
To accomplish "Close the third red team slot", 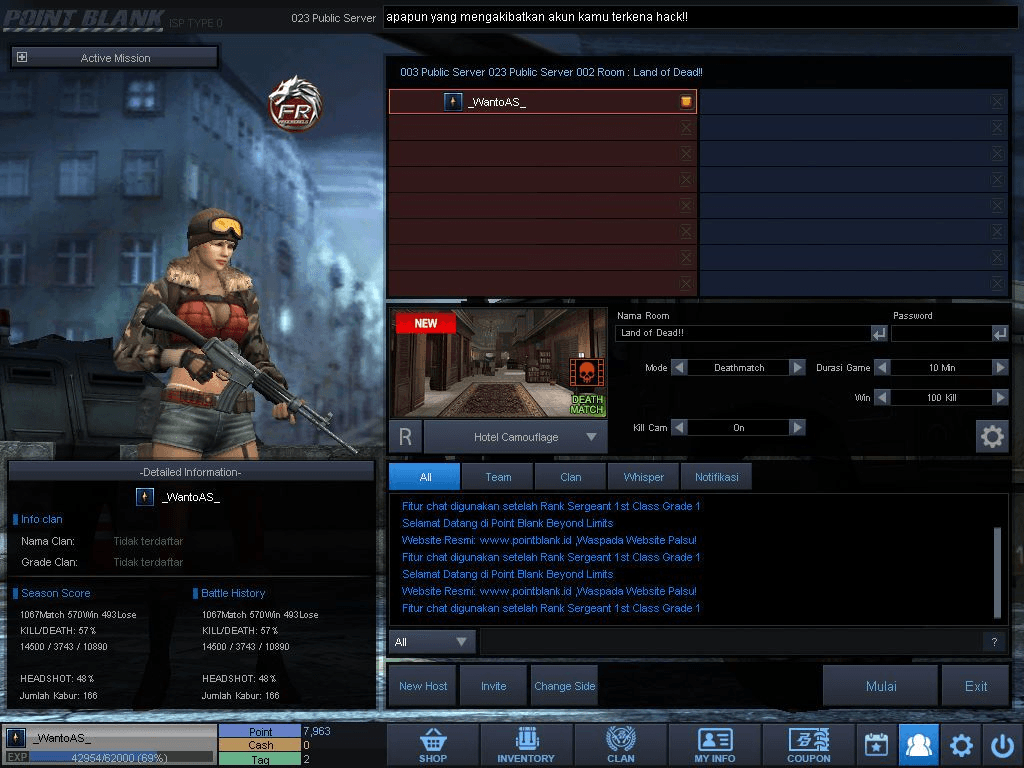I will (686, 153).
